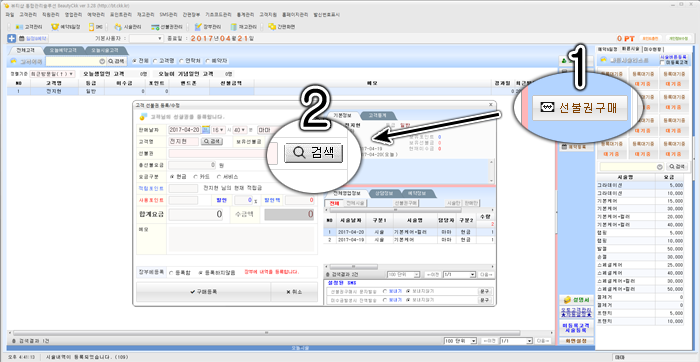Open 고객관리 from the toolbar
The height and width of the screenshot is (362, 700).
(29, 27)
